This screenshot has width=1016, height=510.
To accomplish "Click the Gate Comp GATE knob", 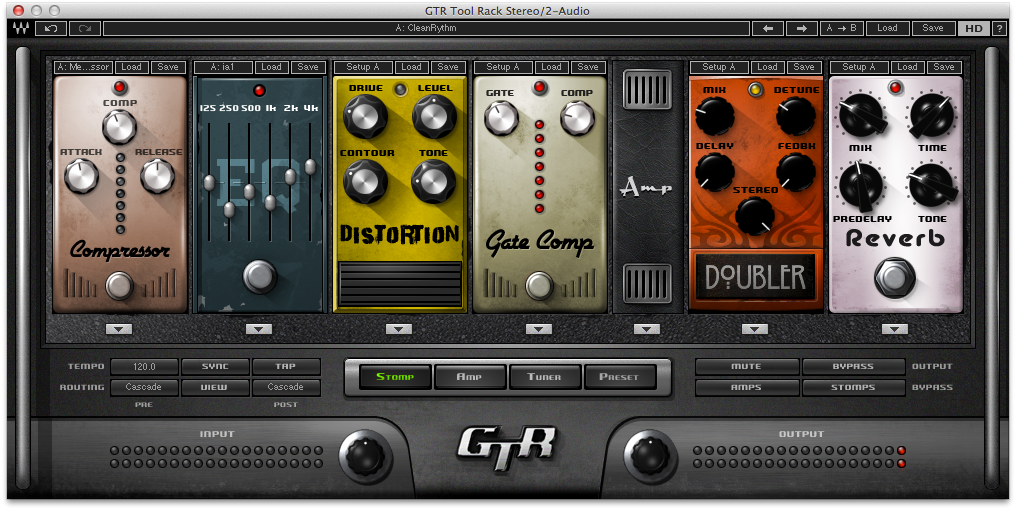I will click(502, 119).
